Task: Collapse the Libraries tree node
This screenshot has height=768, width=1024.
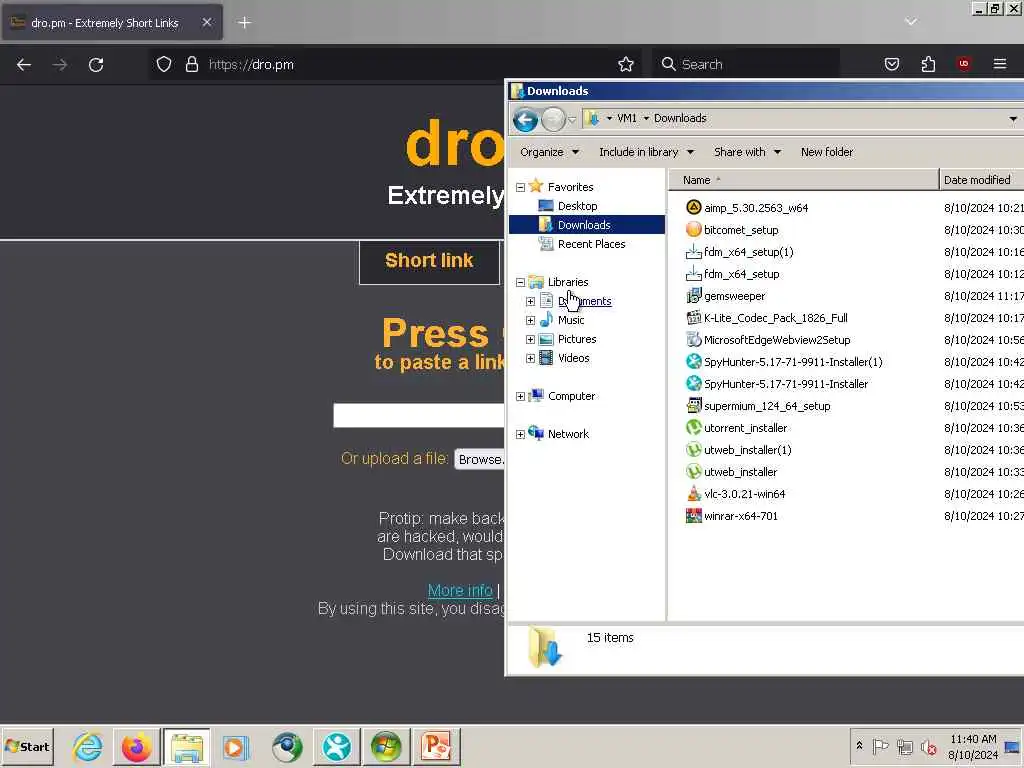Action: point(520,283)
